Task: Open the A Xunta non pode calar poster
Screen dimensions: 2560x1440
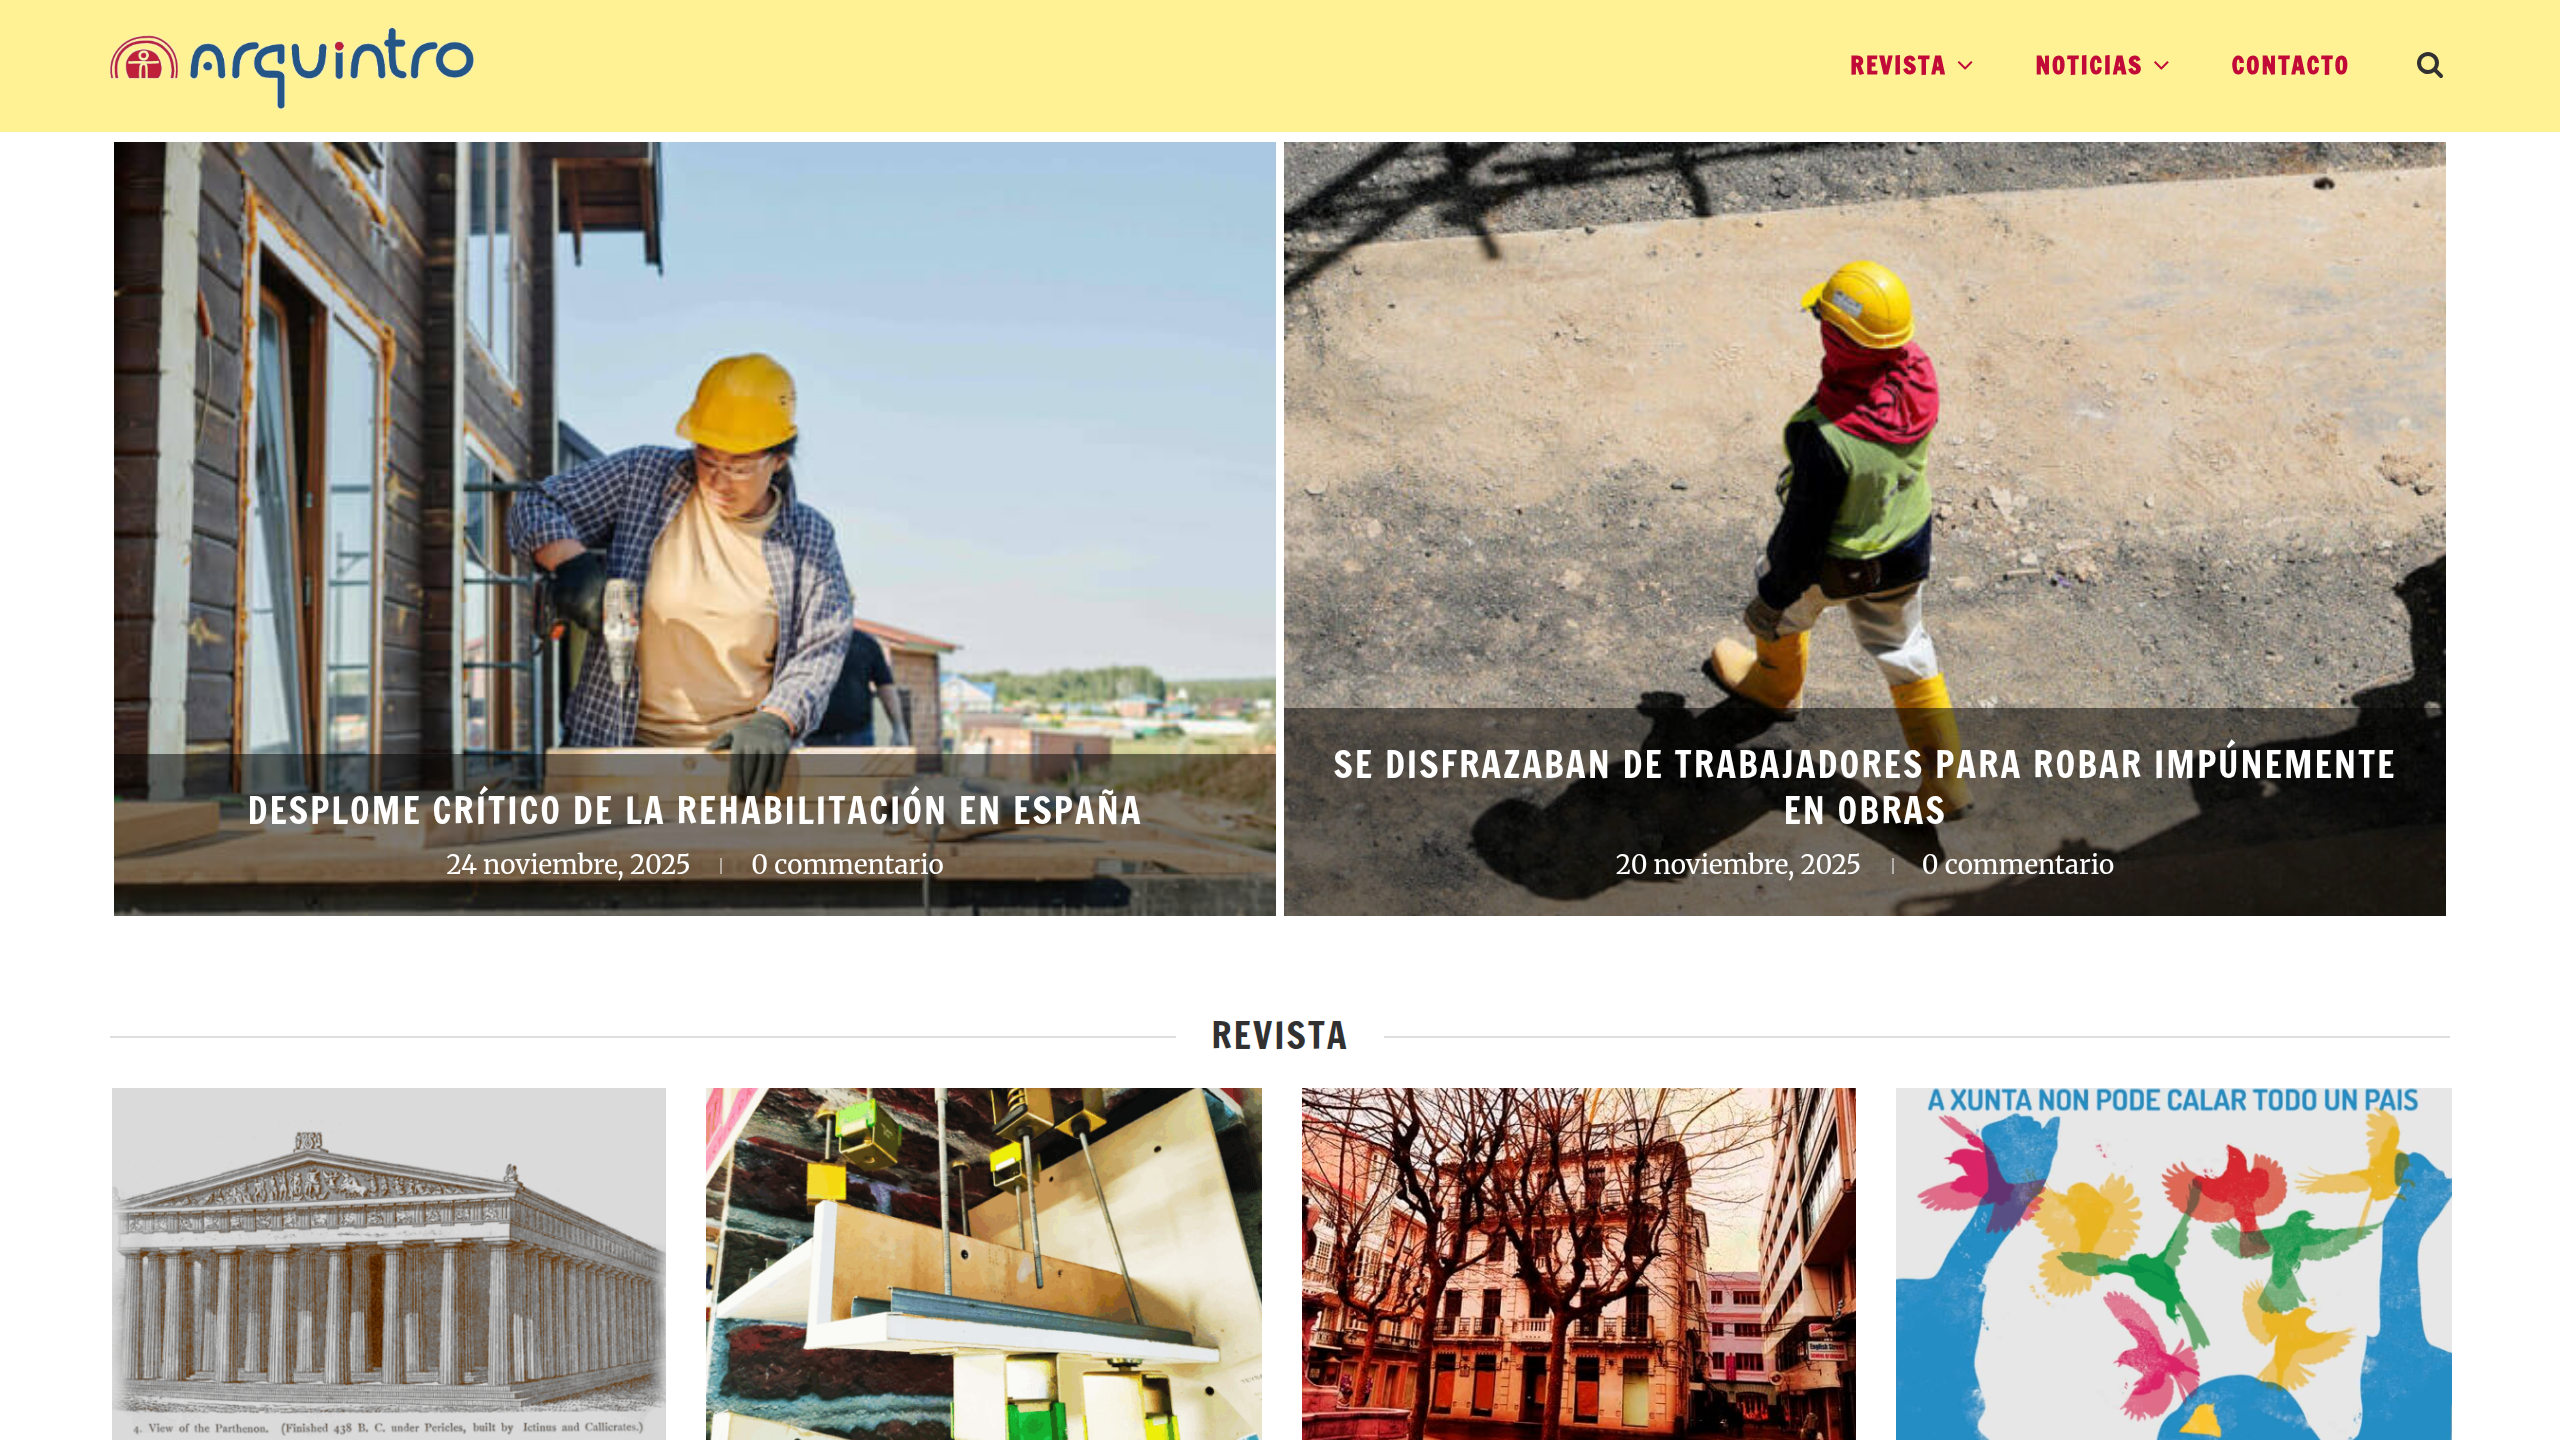Action: click(2174, 1264)
